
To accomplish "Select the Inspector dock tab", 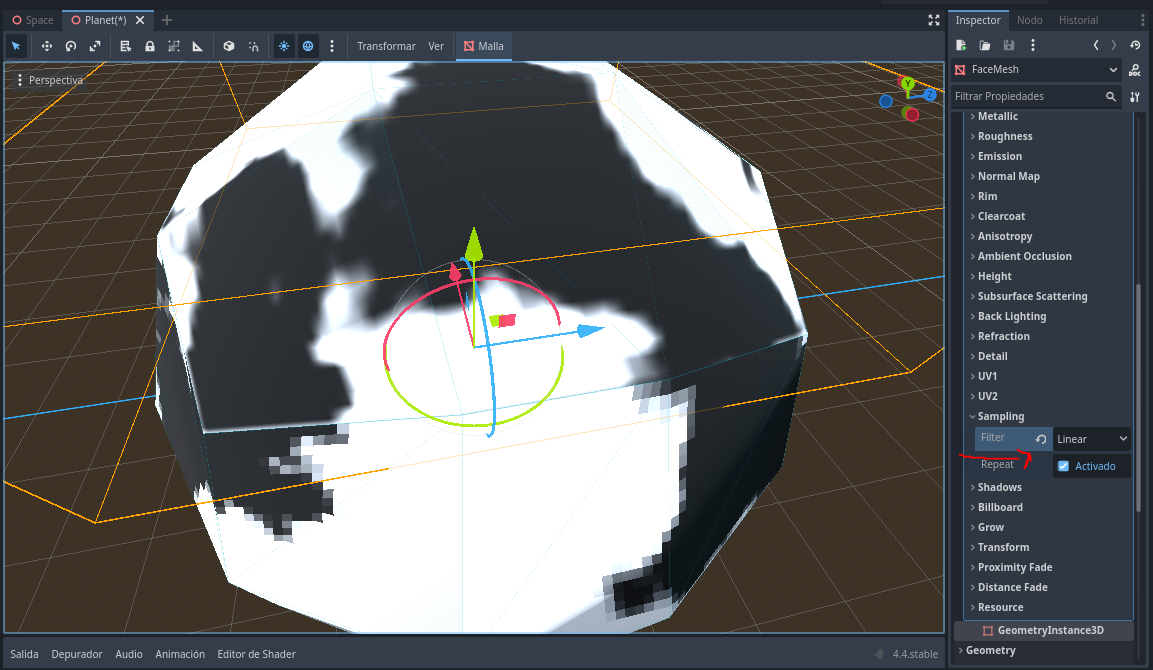I will click(977, 20).
